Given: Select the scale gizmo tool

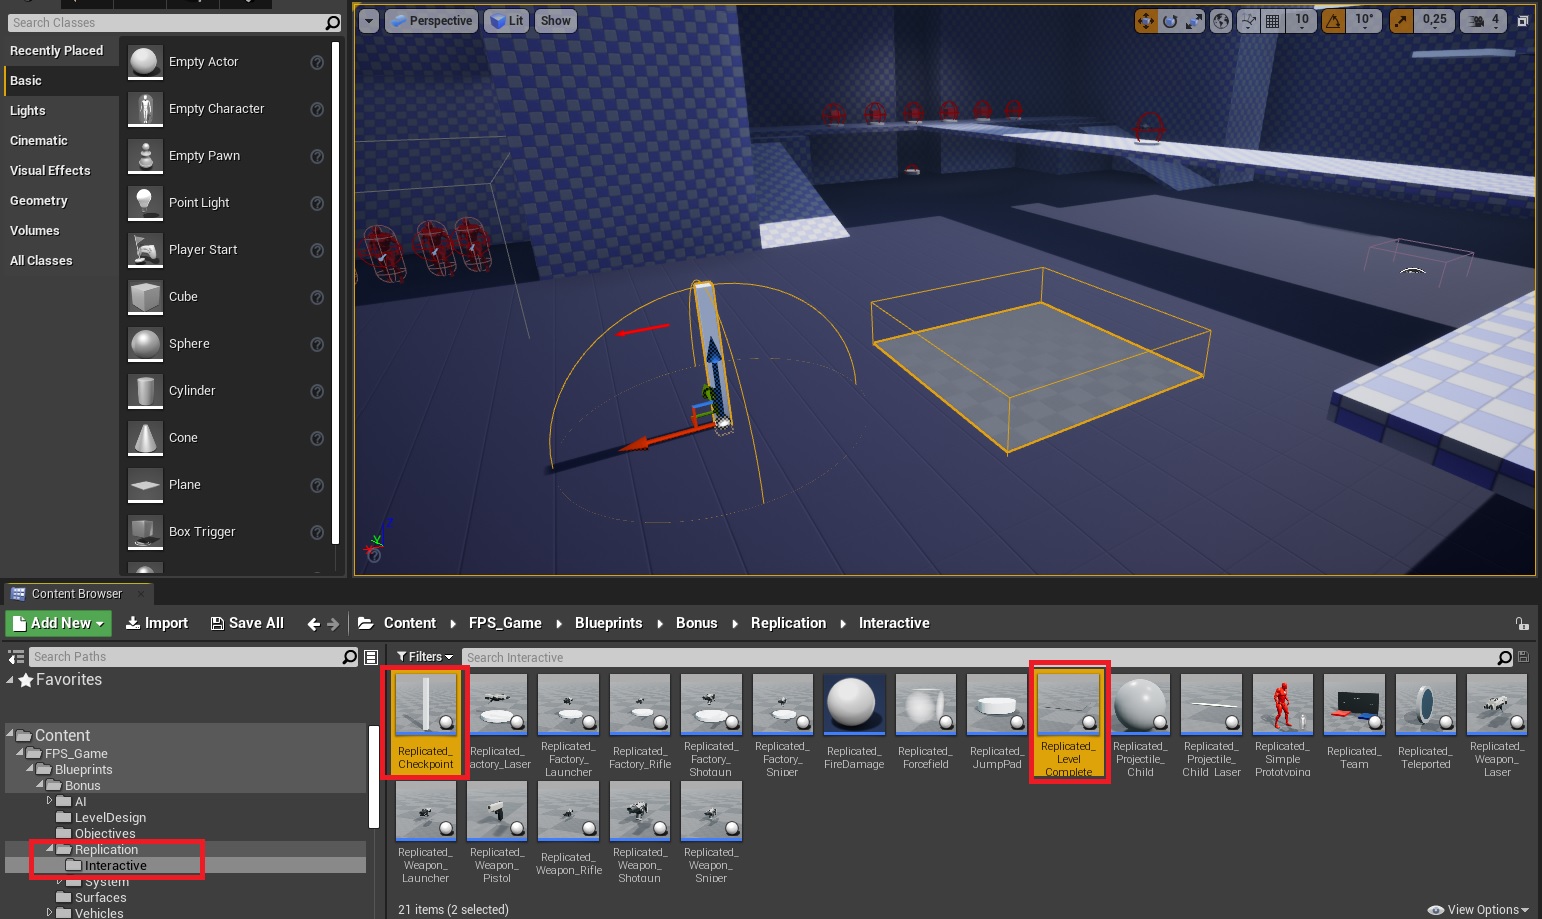Looking at the screenshot, I should pos(1194,21).
